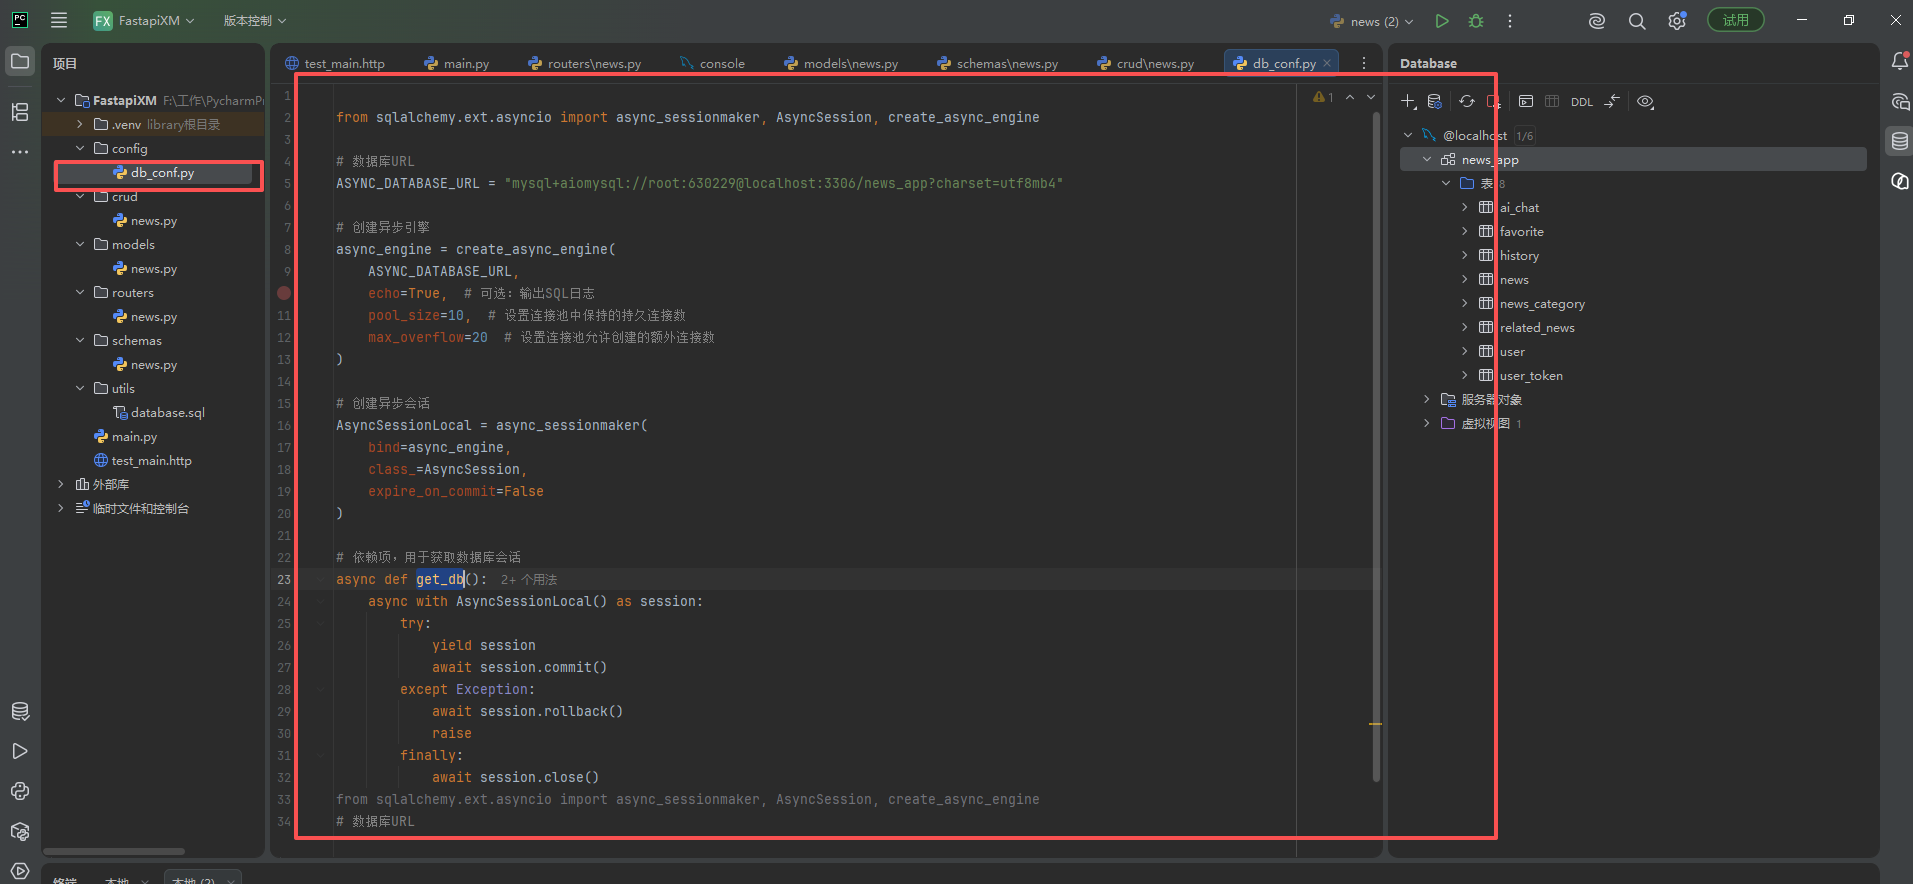
Task: Open the FastapiXM project dropdown
Action: click(x=144, y=21)
